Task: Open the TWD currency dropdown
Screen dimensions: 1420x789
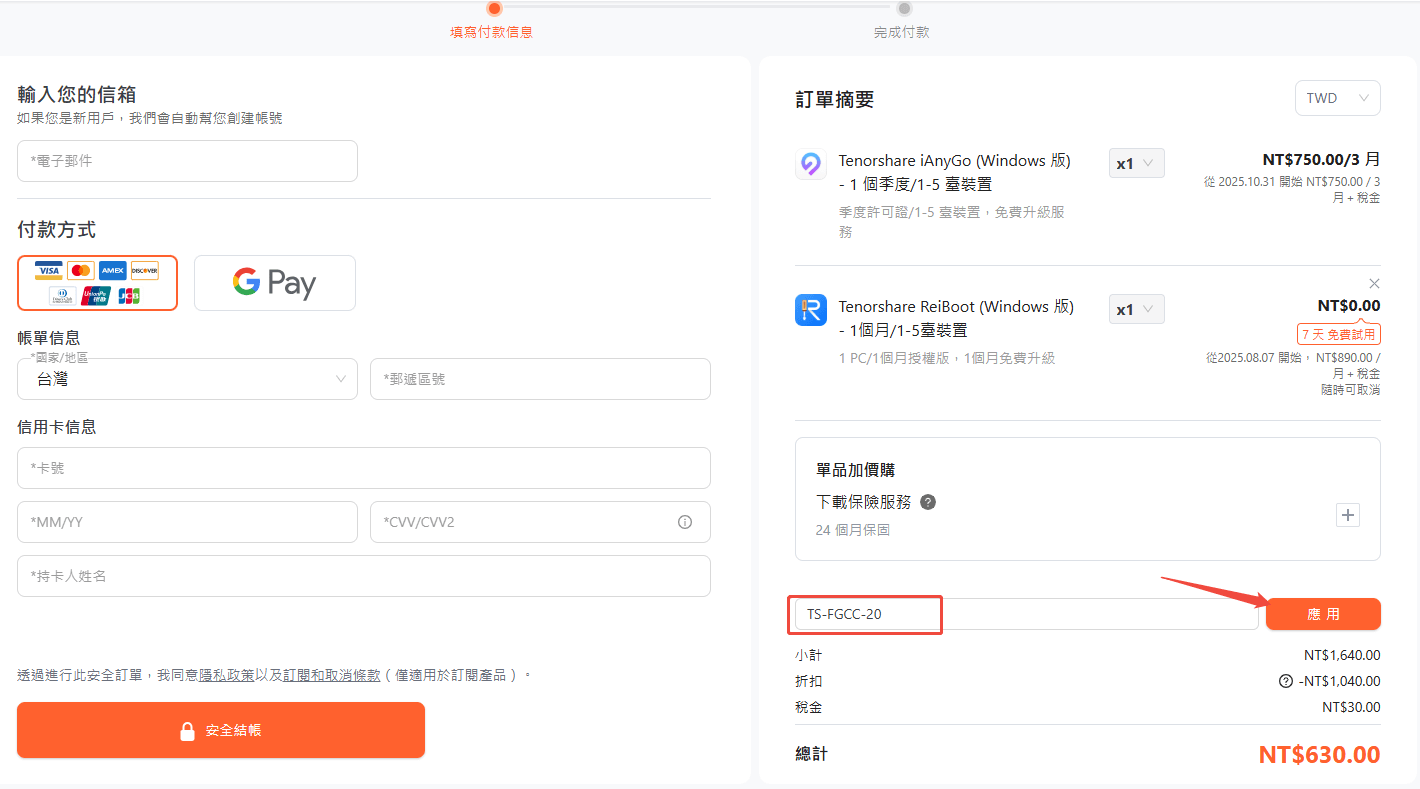Action: [x=1337, y=98]
